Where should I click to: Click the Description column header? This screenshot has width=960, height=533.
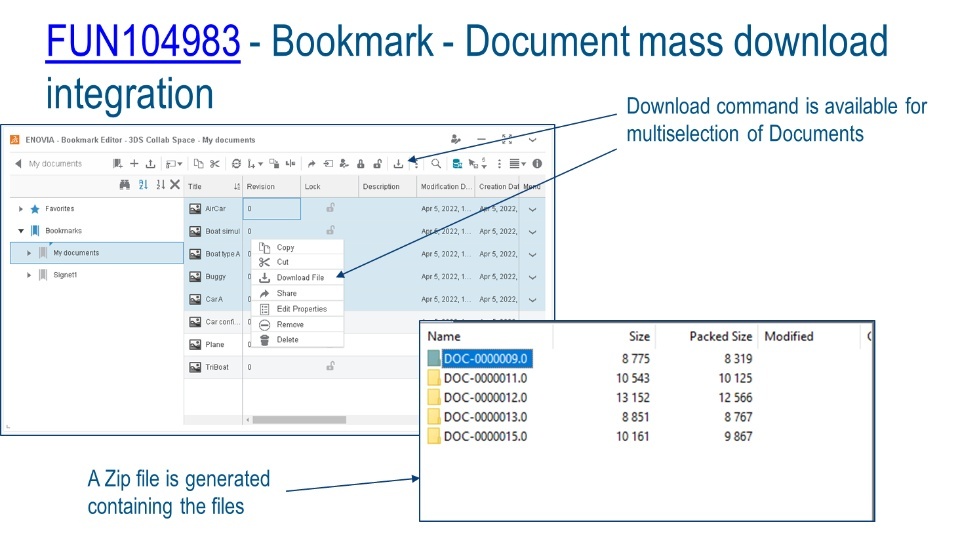(387, 186)
